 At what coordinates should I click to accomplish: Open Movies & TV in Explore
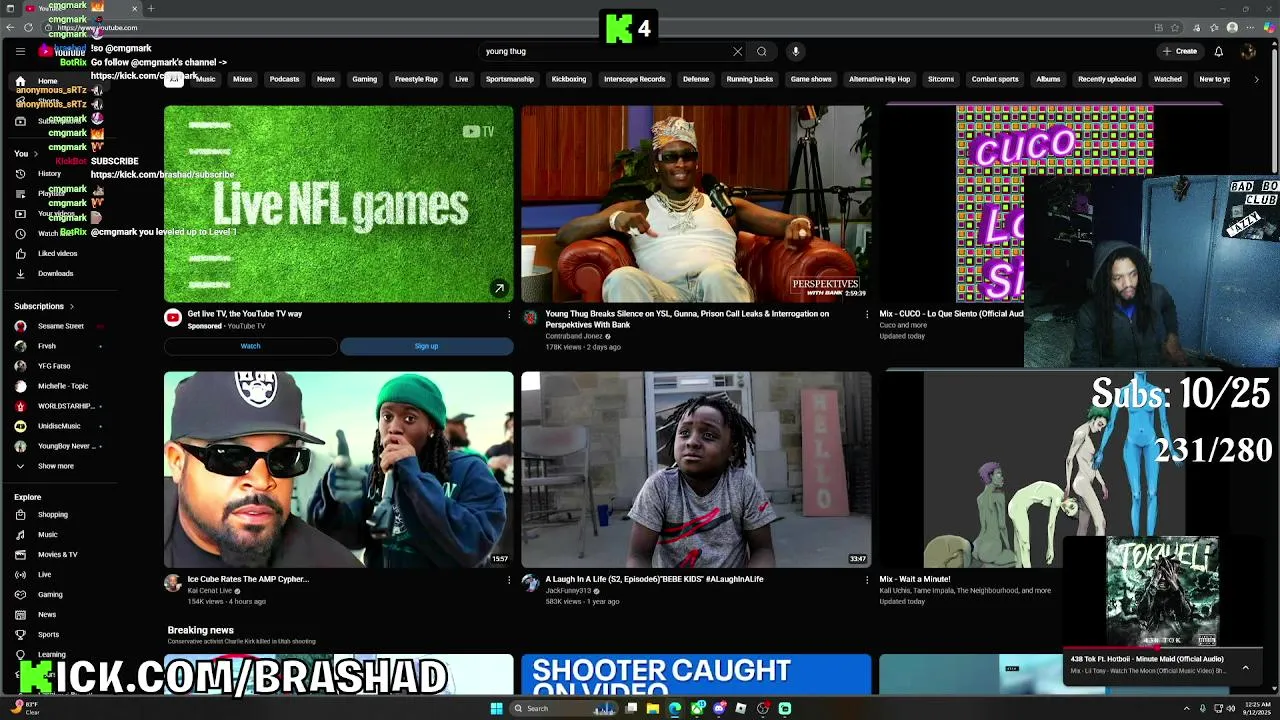pos(57,554)
